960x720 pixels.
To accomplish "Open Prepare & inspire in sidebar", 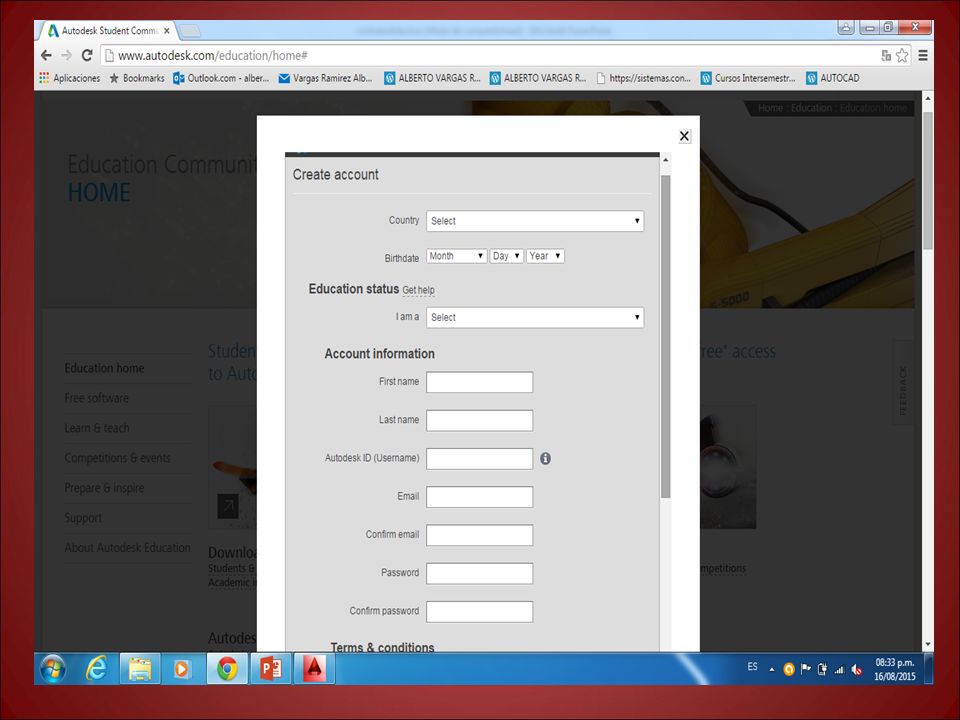I will pos(104,488).
